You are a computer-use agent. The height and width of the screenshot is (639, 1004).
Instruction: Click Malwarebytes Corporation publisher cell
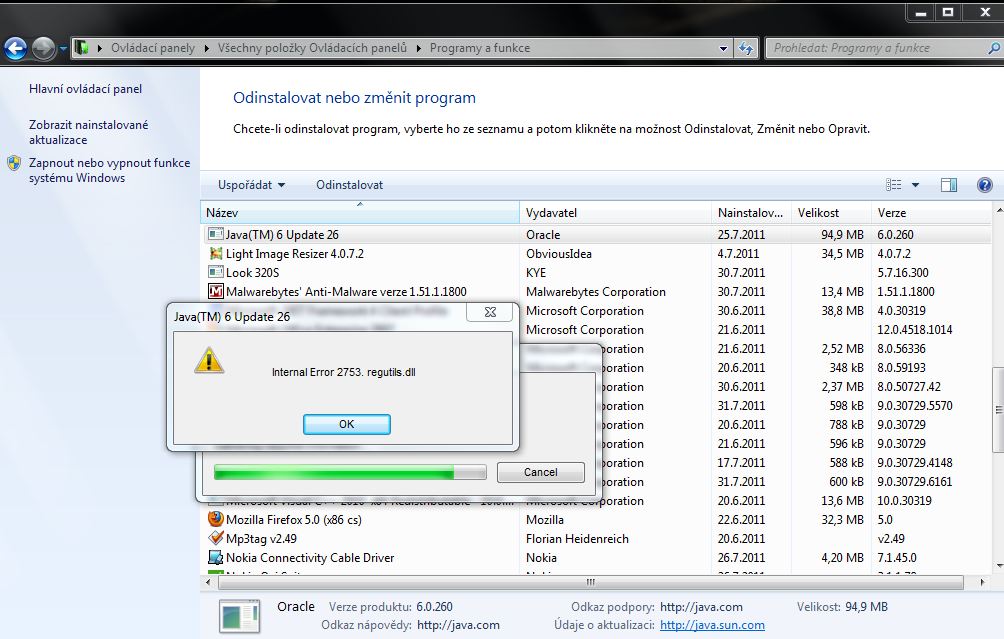(595, 291)
